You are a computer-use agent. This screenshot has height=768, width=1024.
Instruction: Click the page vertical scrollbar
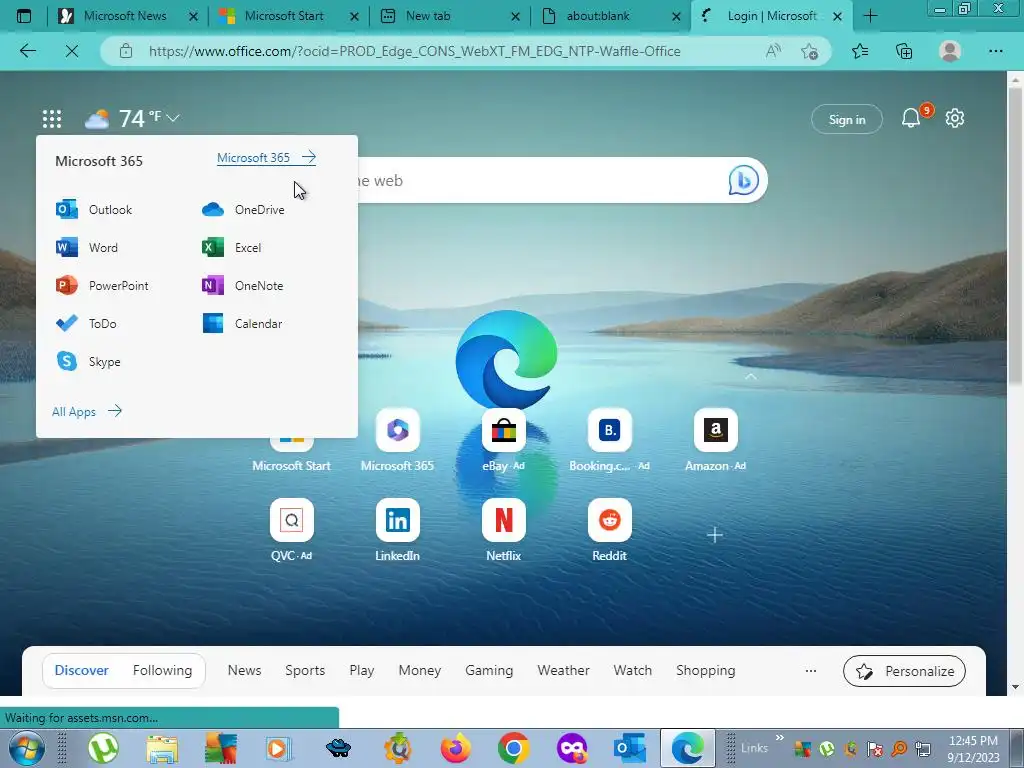point(1016,234)
